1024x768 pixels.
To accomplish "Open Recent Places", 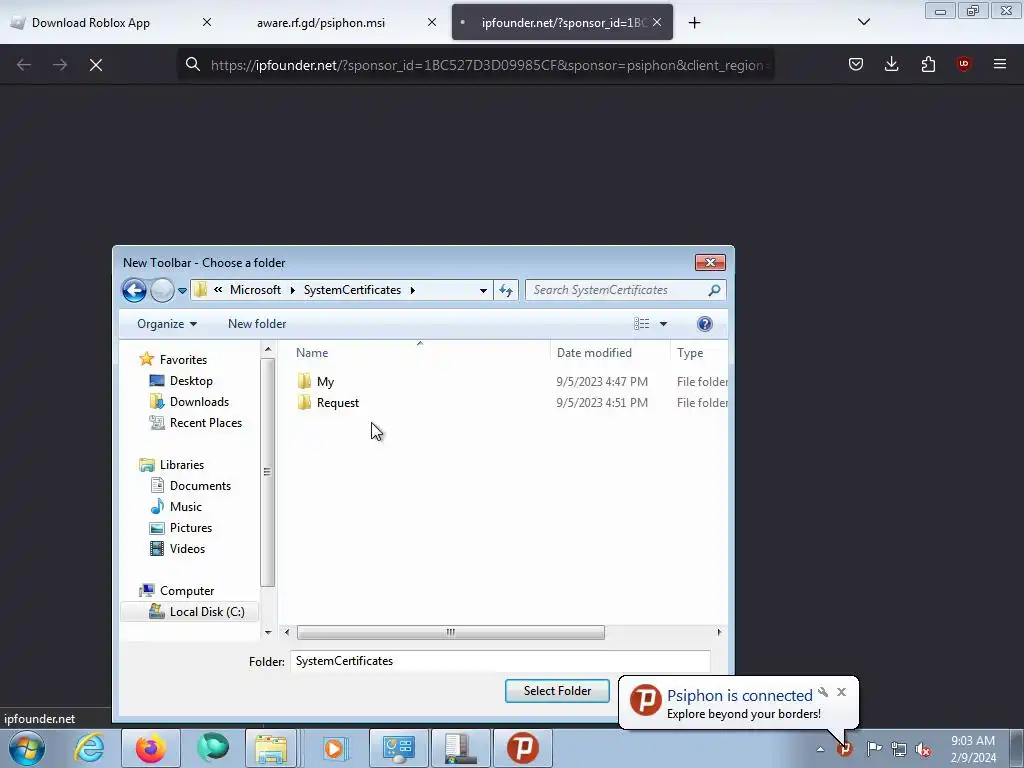I will coord(206,423).
